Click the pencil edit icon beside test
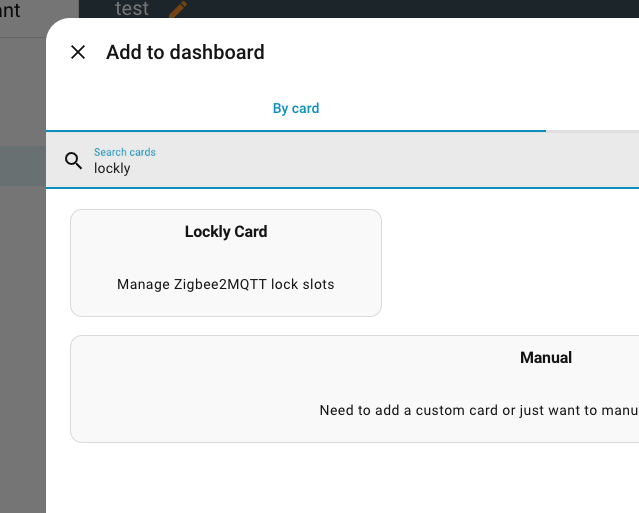The width and height of the screenshot is (639, 513). [x=178, y=9]
